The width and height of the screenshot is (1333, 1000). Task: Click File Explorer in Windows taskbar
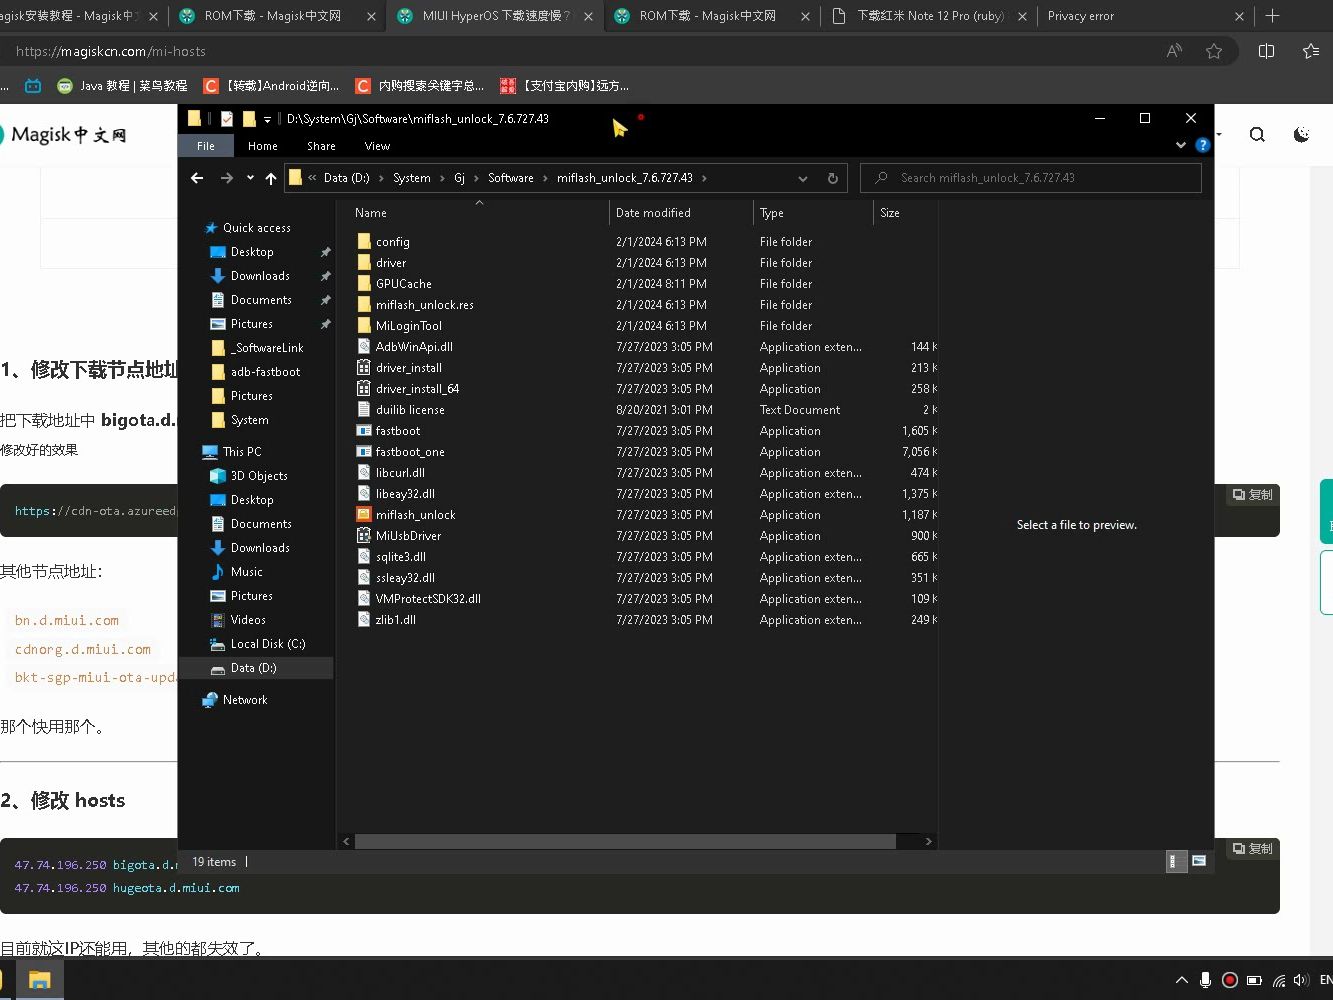(x=39, y=980)
